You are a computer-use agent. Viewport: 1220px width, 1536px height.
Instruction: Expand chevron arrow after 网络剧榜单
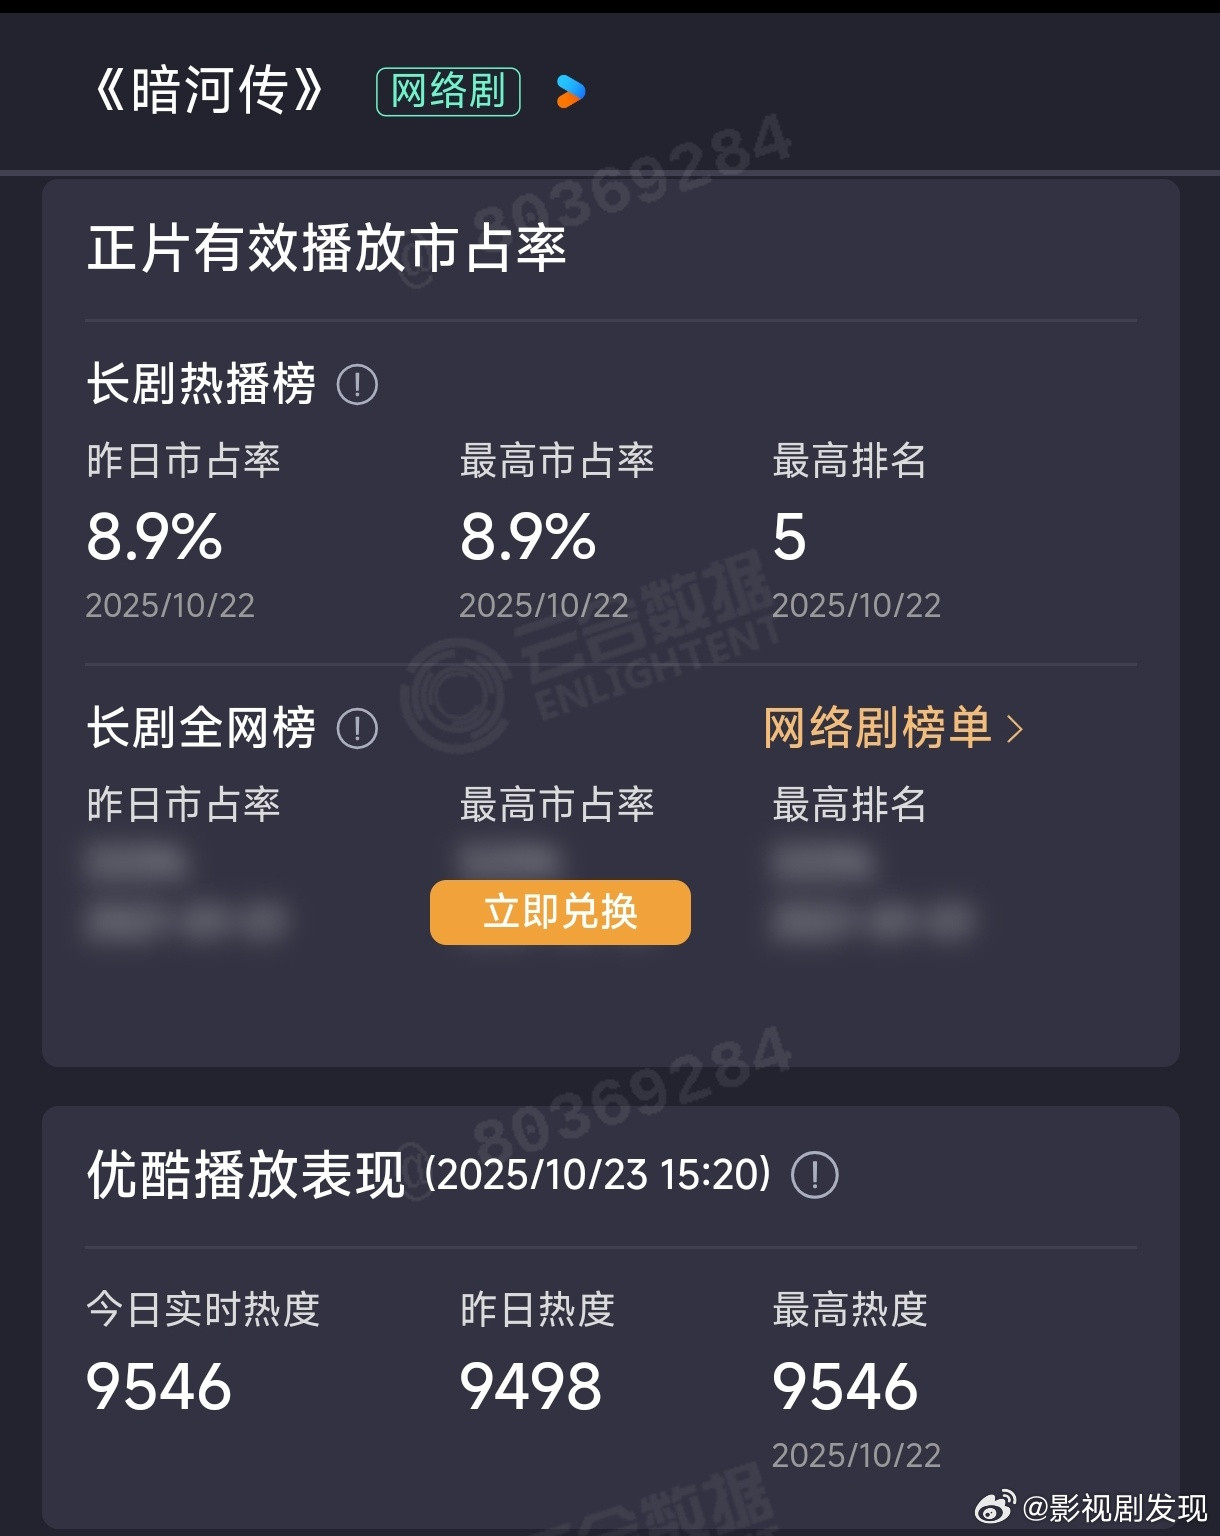(1015, 729)
